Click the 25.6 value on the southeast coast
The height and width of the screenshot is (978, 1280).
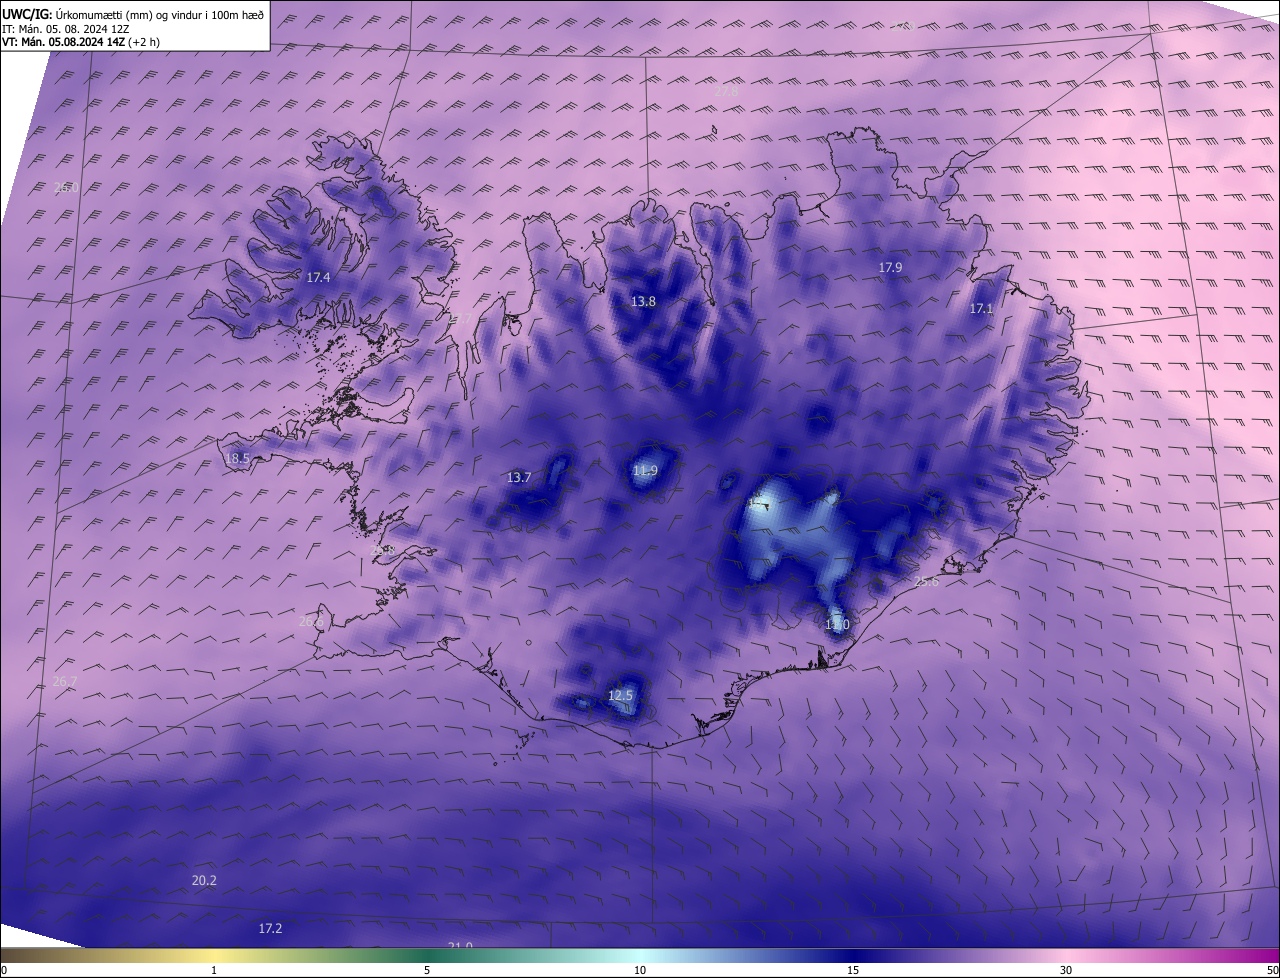pyautogui.click(x=926, y=582)
